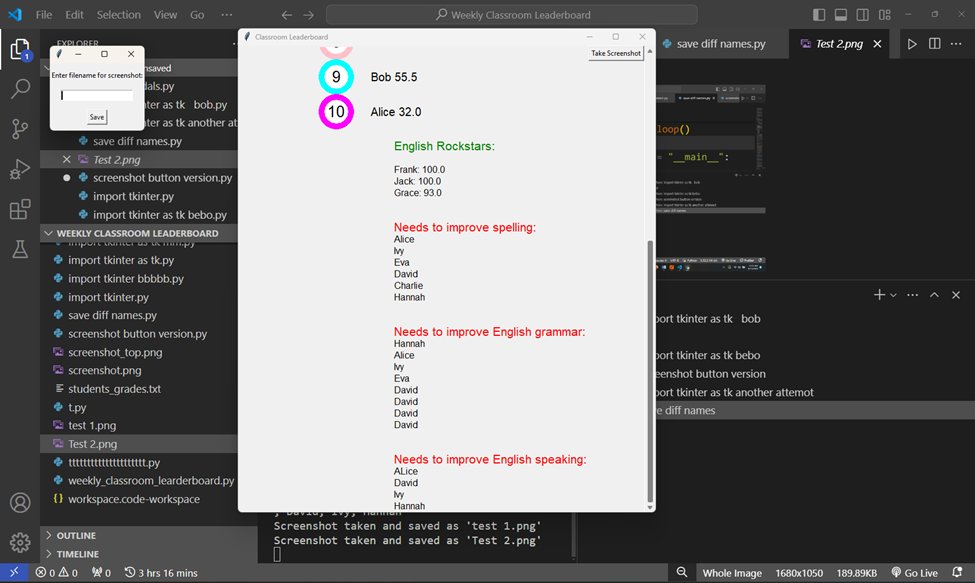
Task: Open the Accounts menu icon
Action: pyautogui.click(x=20, y=502)
